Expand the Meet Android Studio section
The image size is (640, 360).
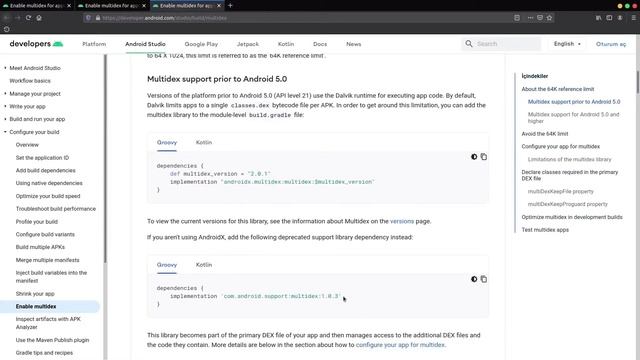(x=5, y=68)
